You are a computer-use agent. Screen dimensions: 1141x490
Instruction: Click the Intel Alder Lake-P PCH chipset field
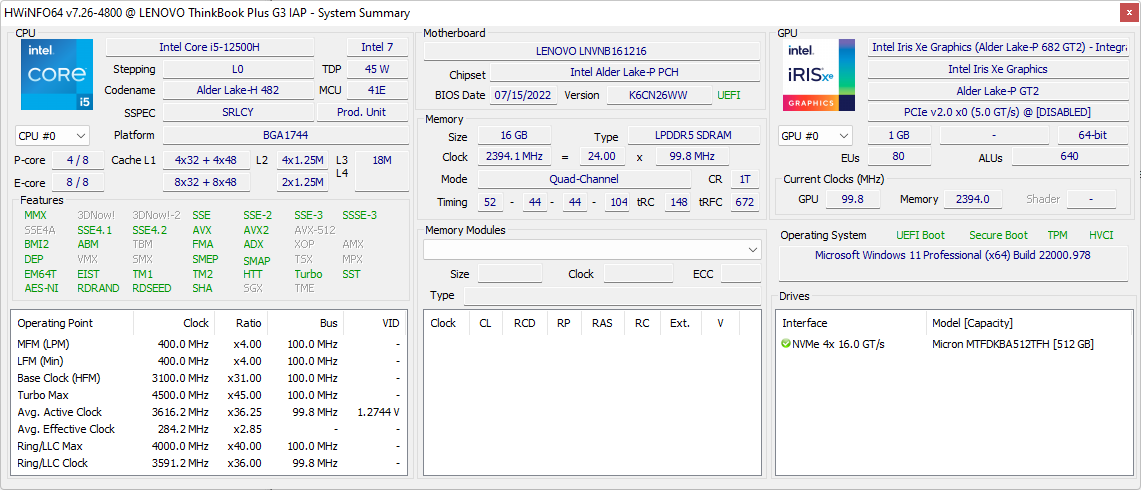click(x=625, y=72)
